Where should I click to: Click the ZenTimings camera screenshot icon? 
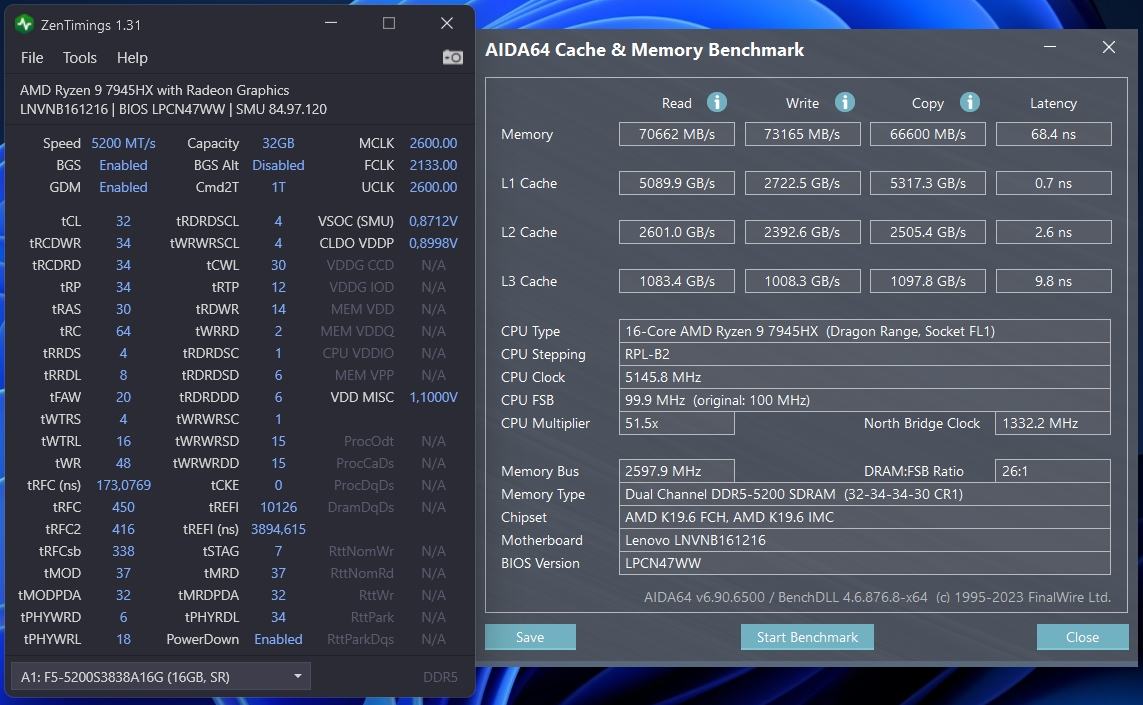click(x=453, y=57)
